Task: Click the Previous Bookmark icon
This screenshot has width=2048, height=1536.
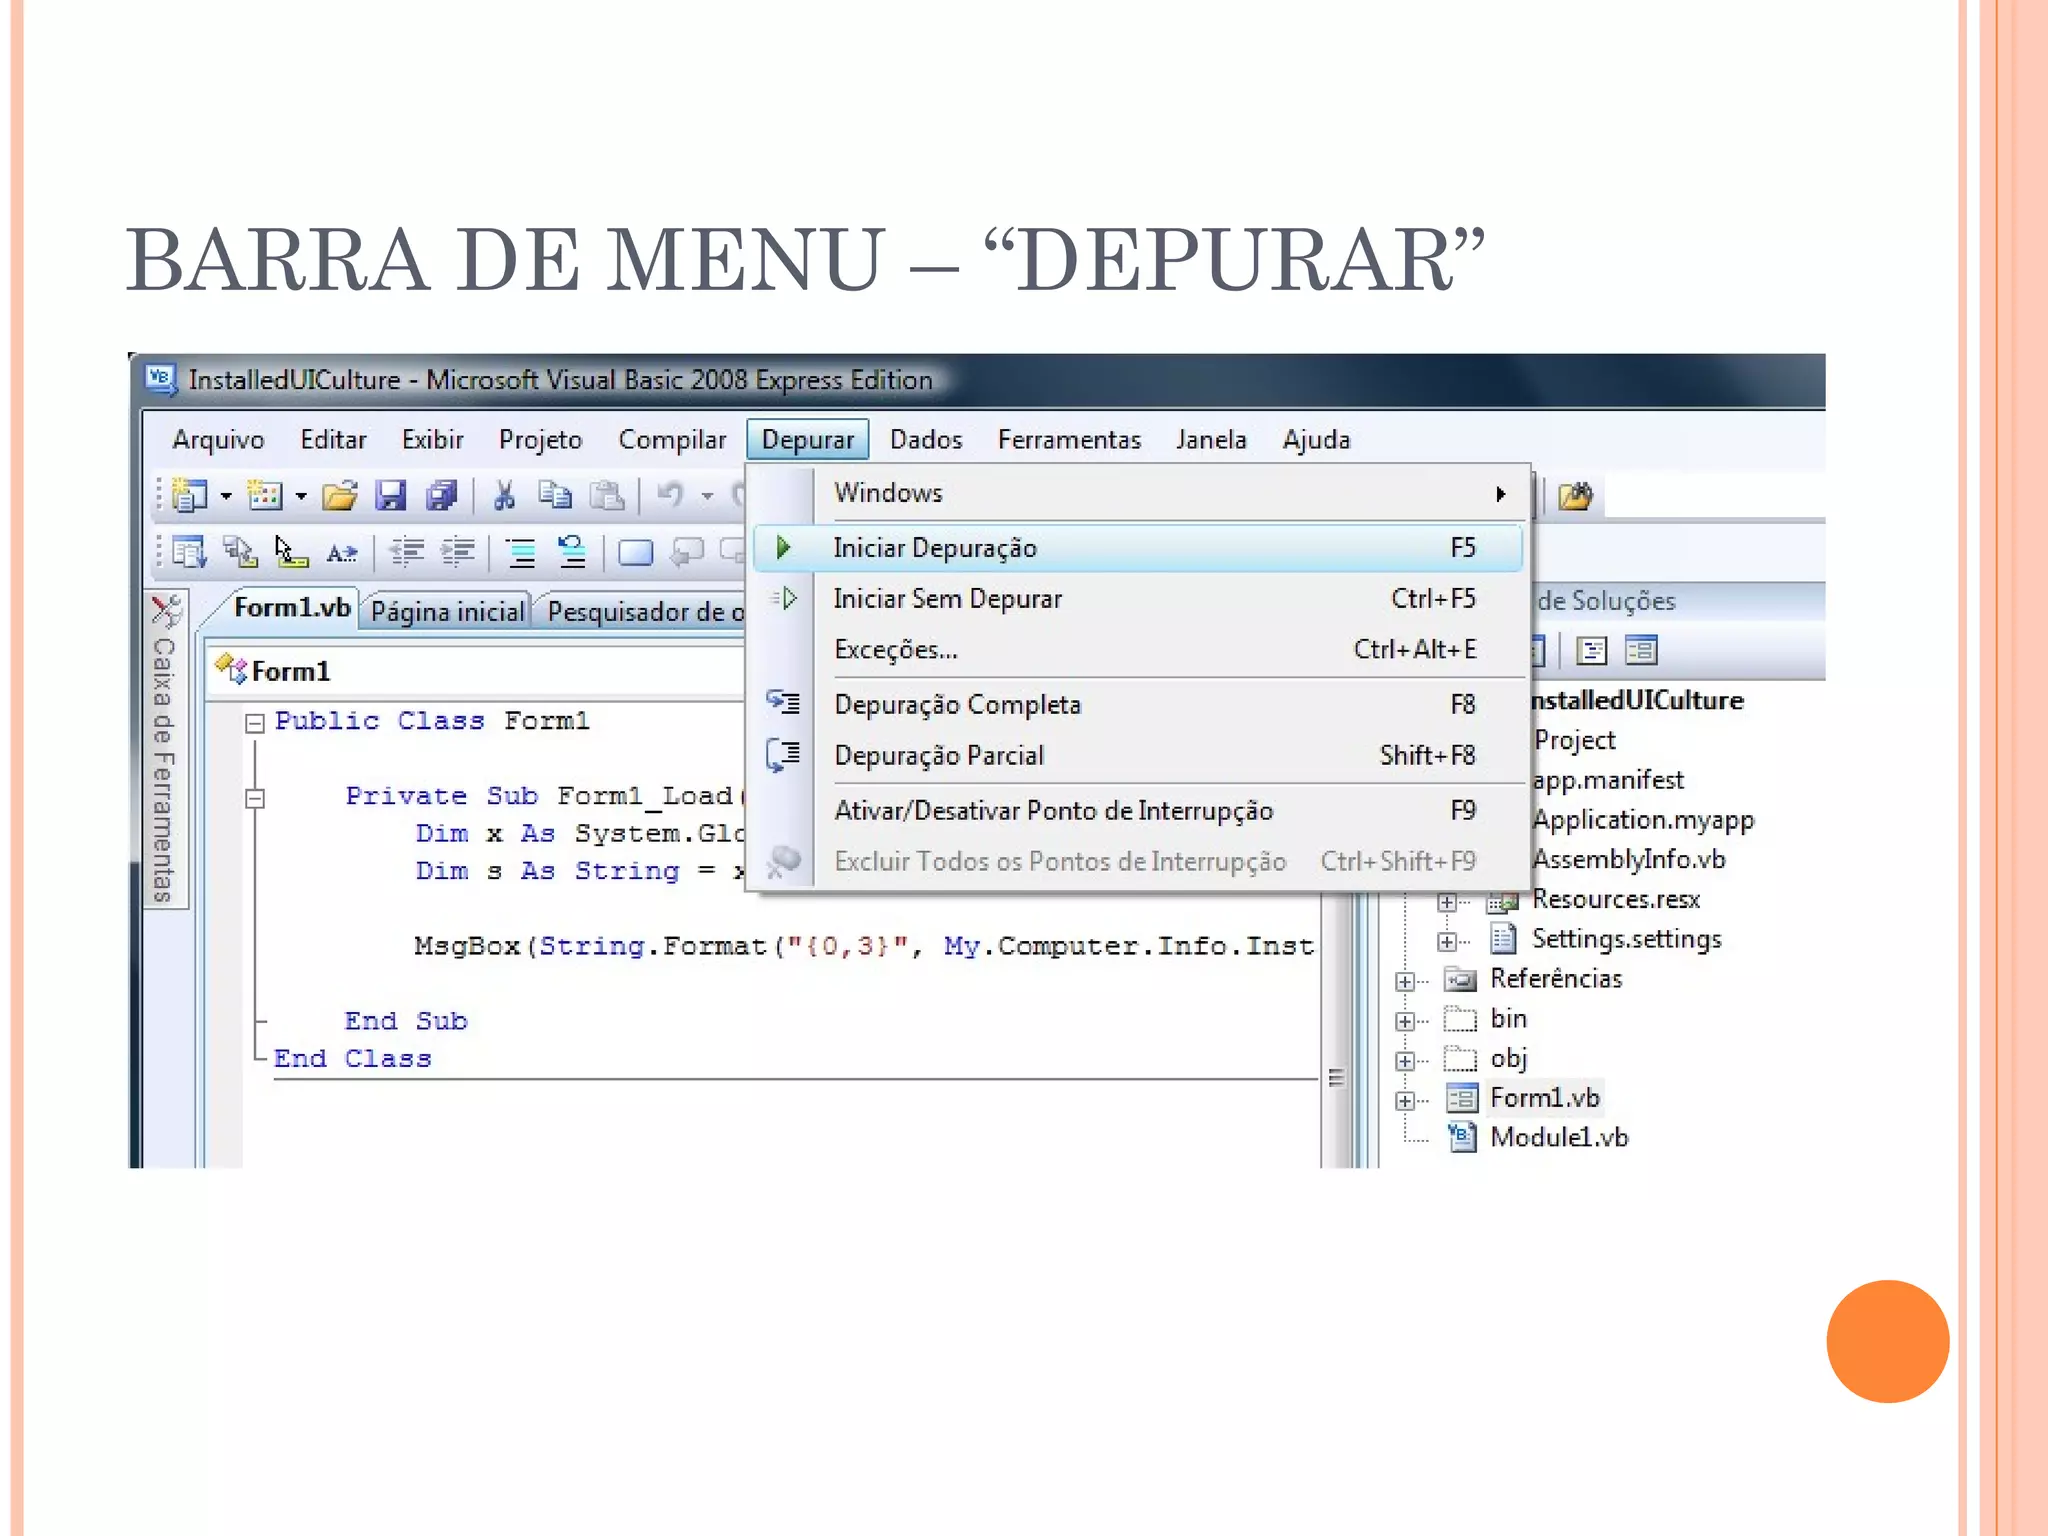Action: 687,552
